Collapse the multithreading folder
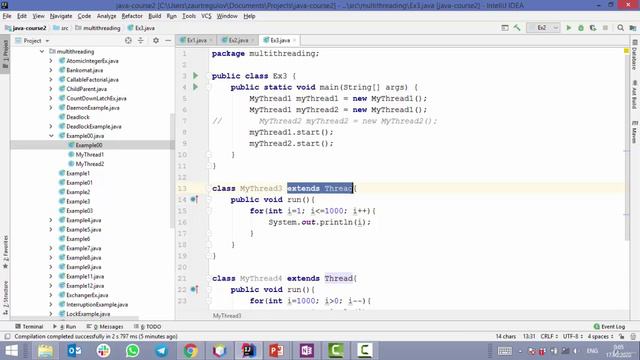This screenshot has height=360, width=640. click(42, 51)
